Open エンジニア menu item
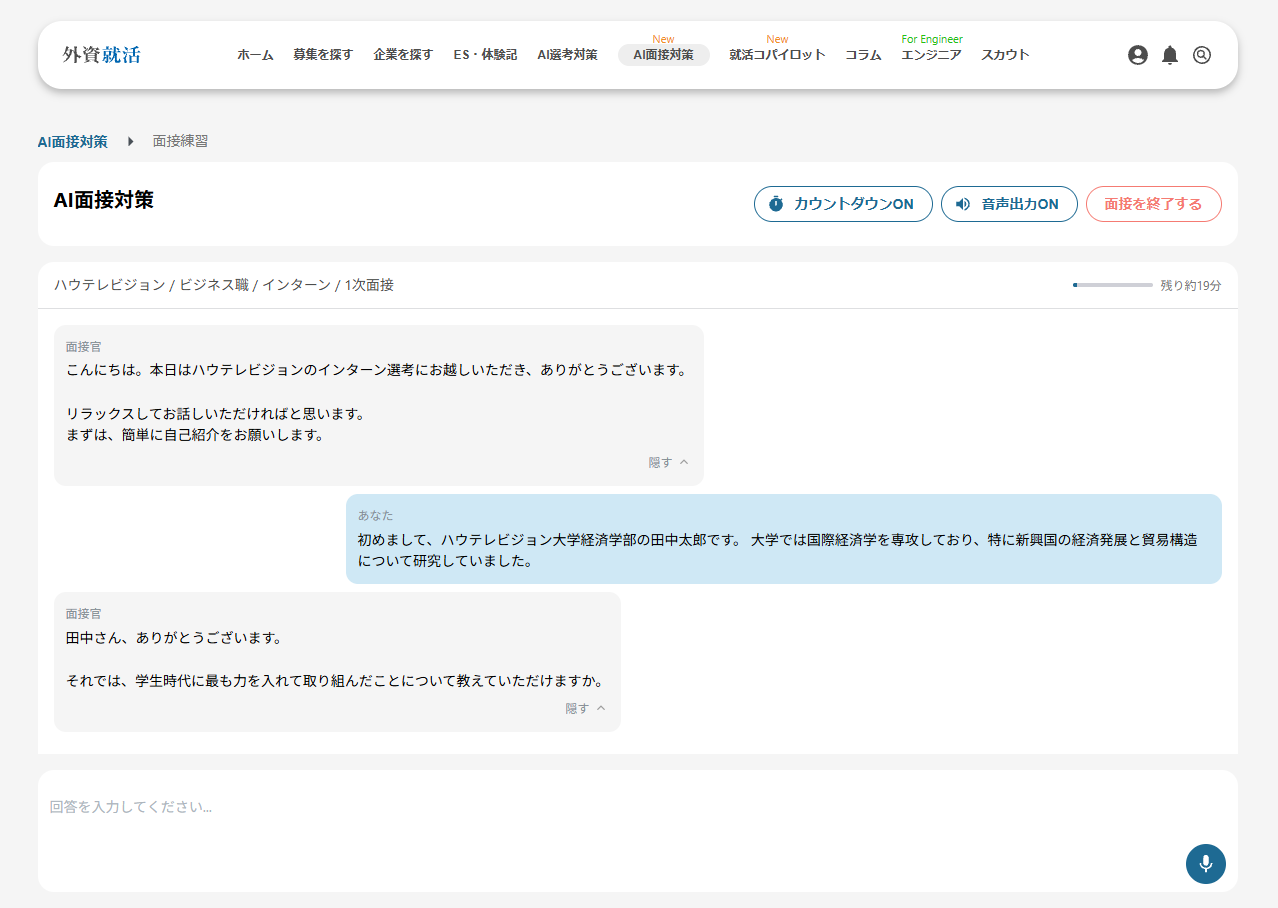 931,55
